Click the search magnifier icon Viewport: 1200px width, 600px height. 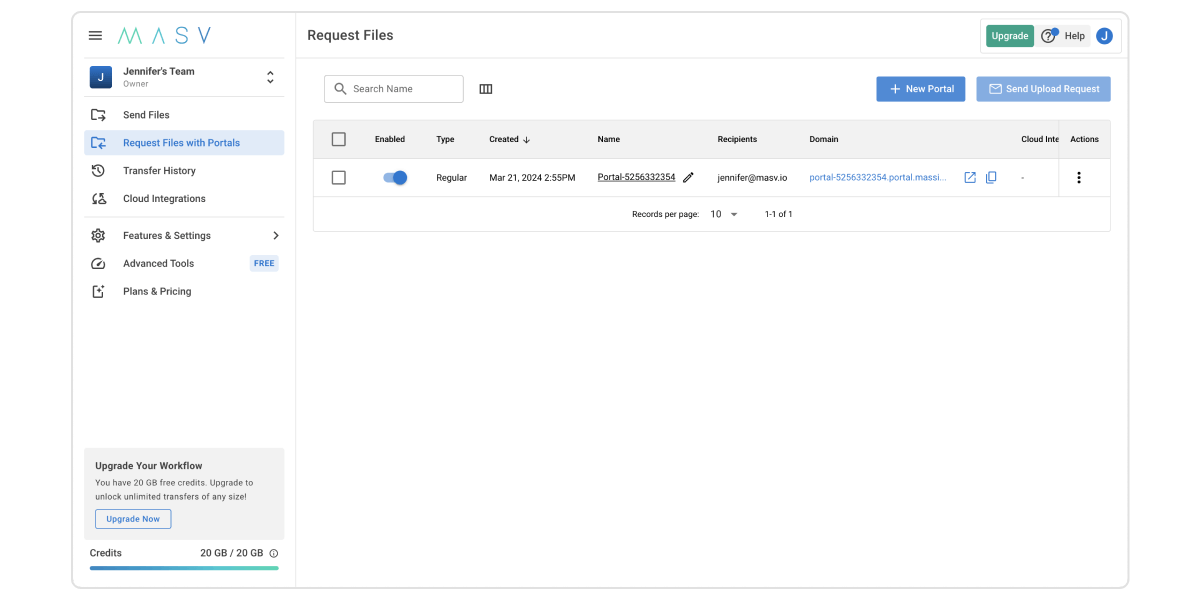coord(341,89)
